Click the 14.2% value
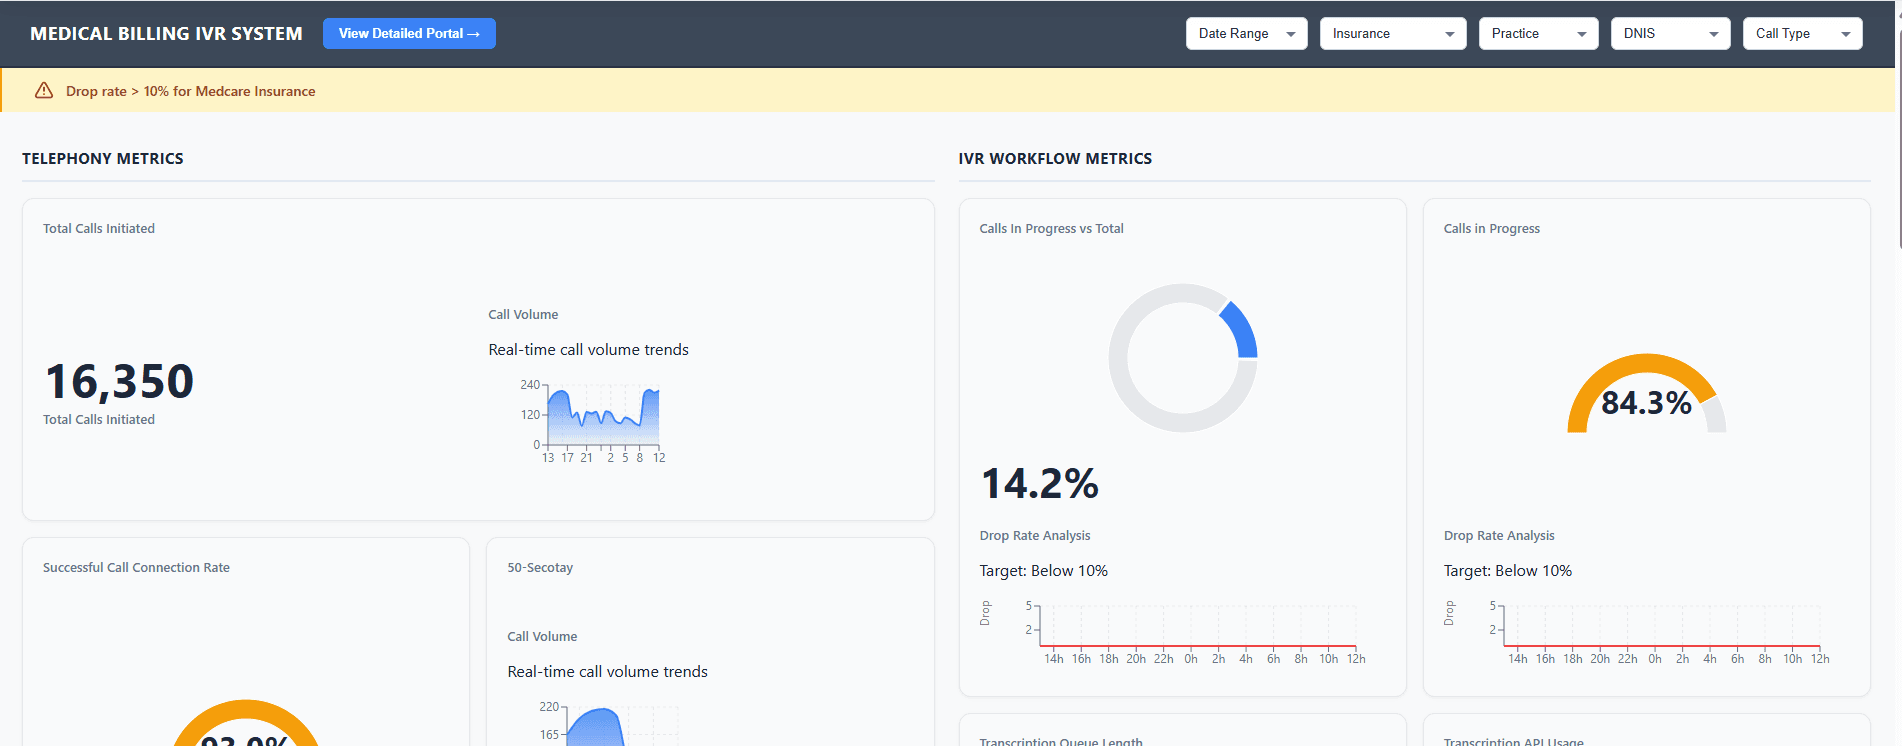The image size is (1902, 746). tap(1040, 484)
